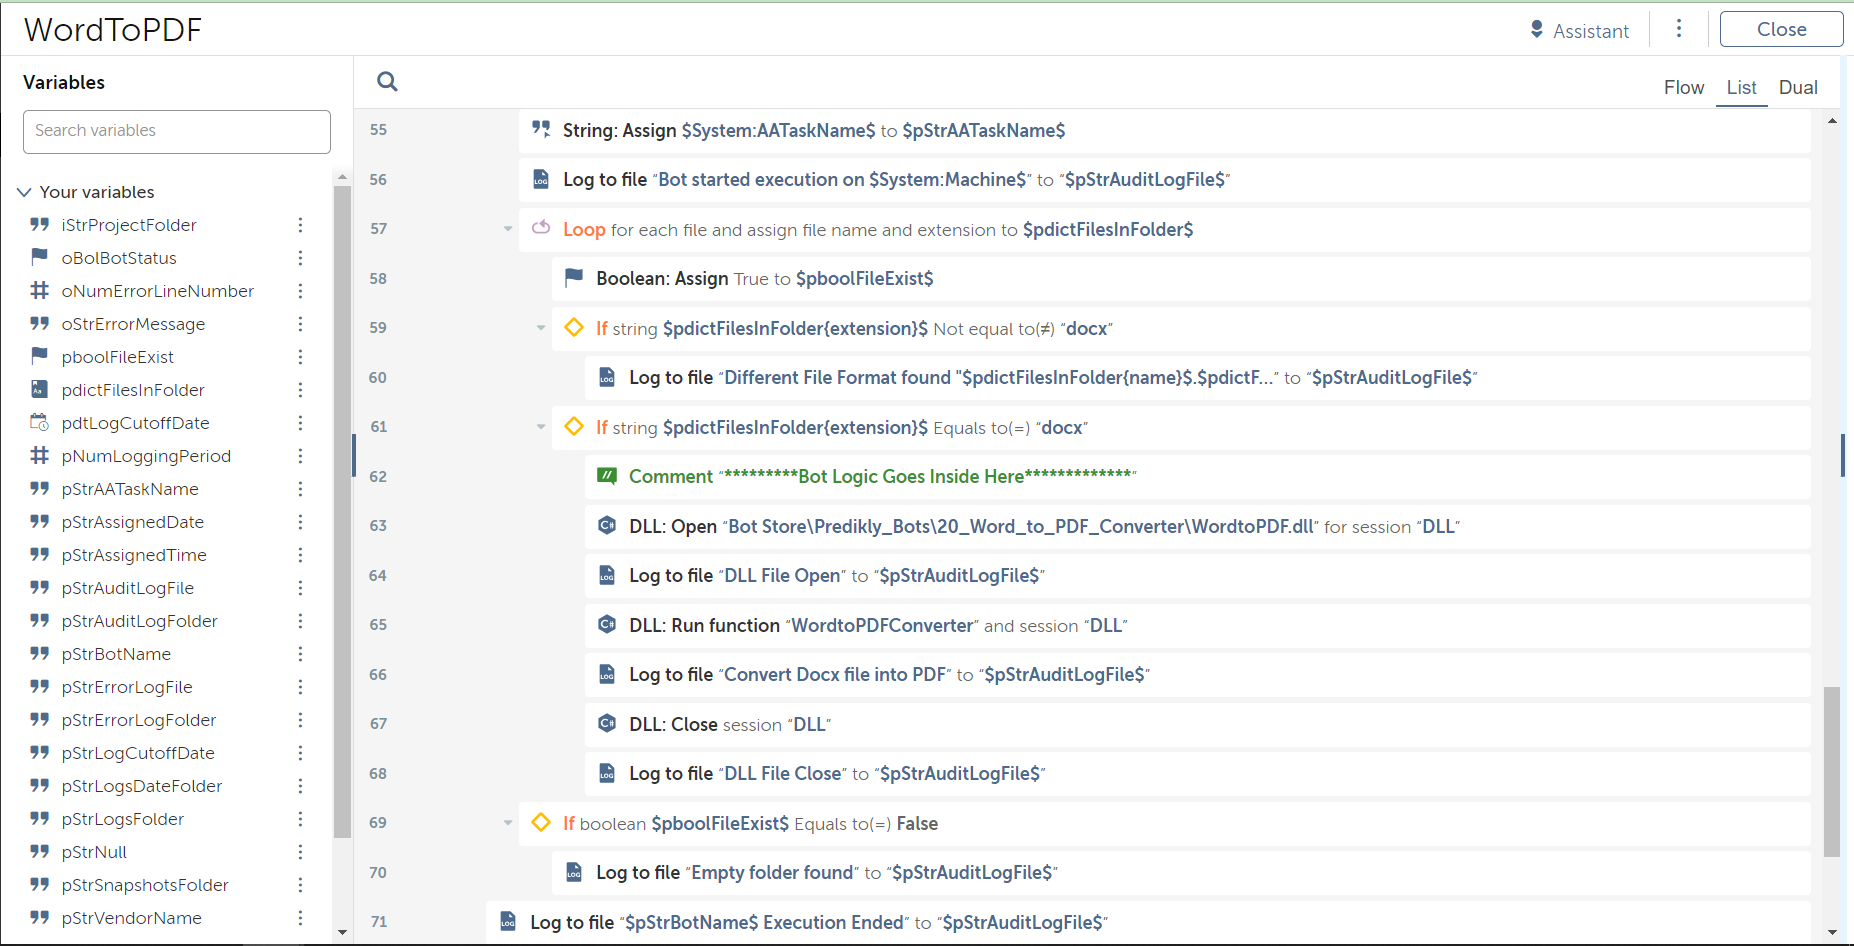Click the search magnifier icon above code list
This screenshot has height=946, width=1854.
(387, 82)
